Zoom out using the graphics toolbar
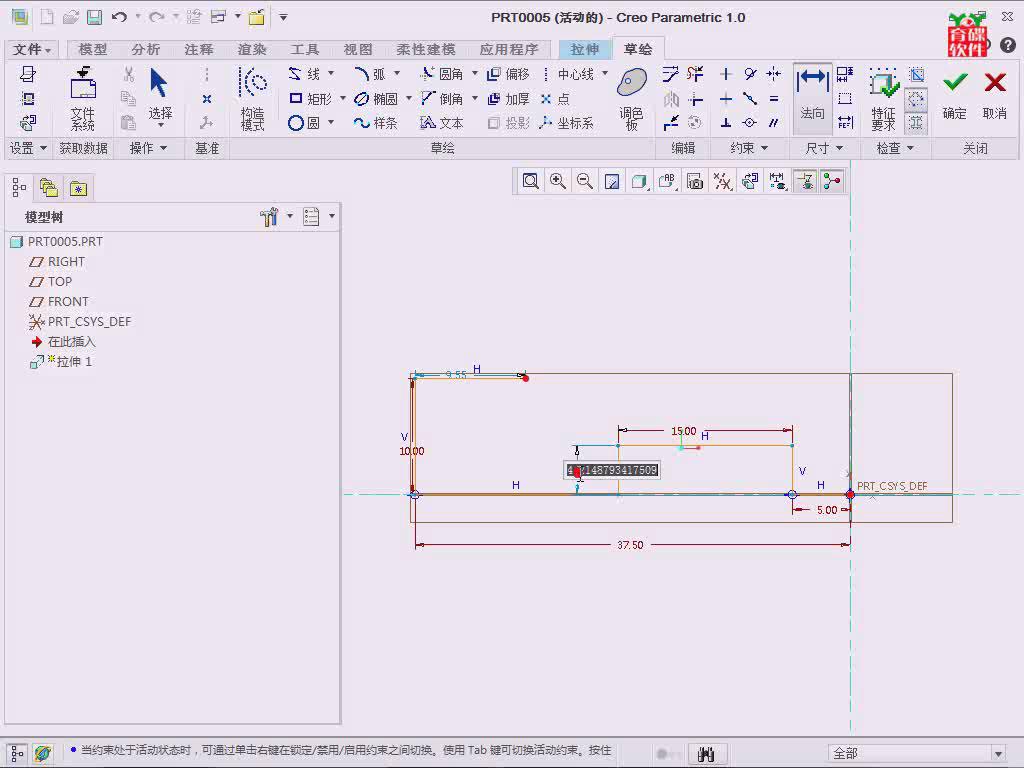1024x768 pixels. [x=585, y=181]
